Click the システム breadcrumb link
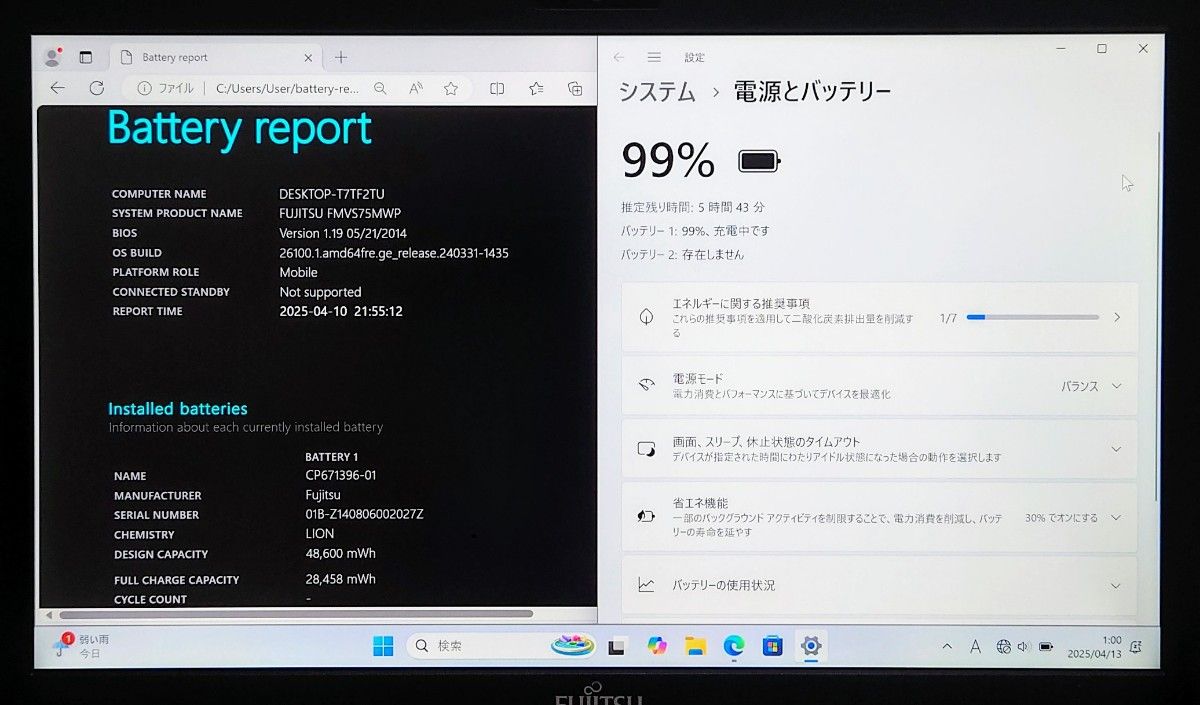The width and height of the screenshot is (1200, 705). 657,92
